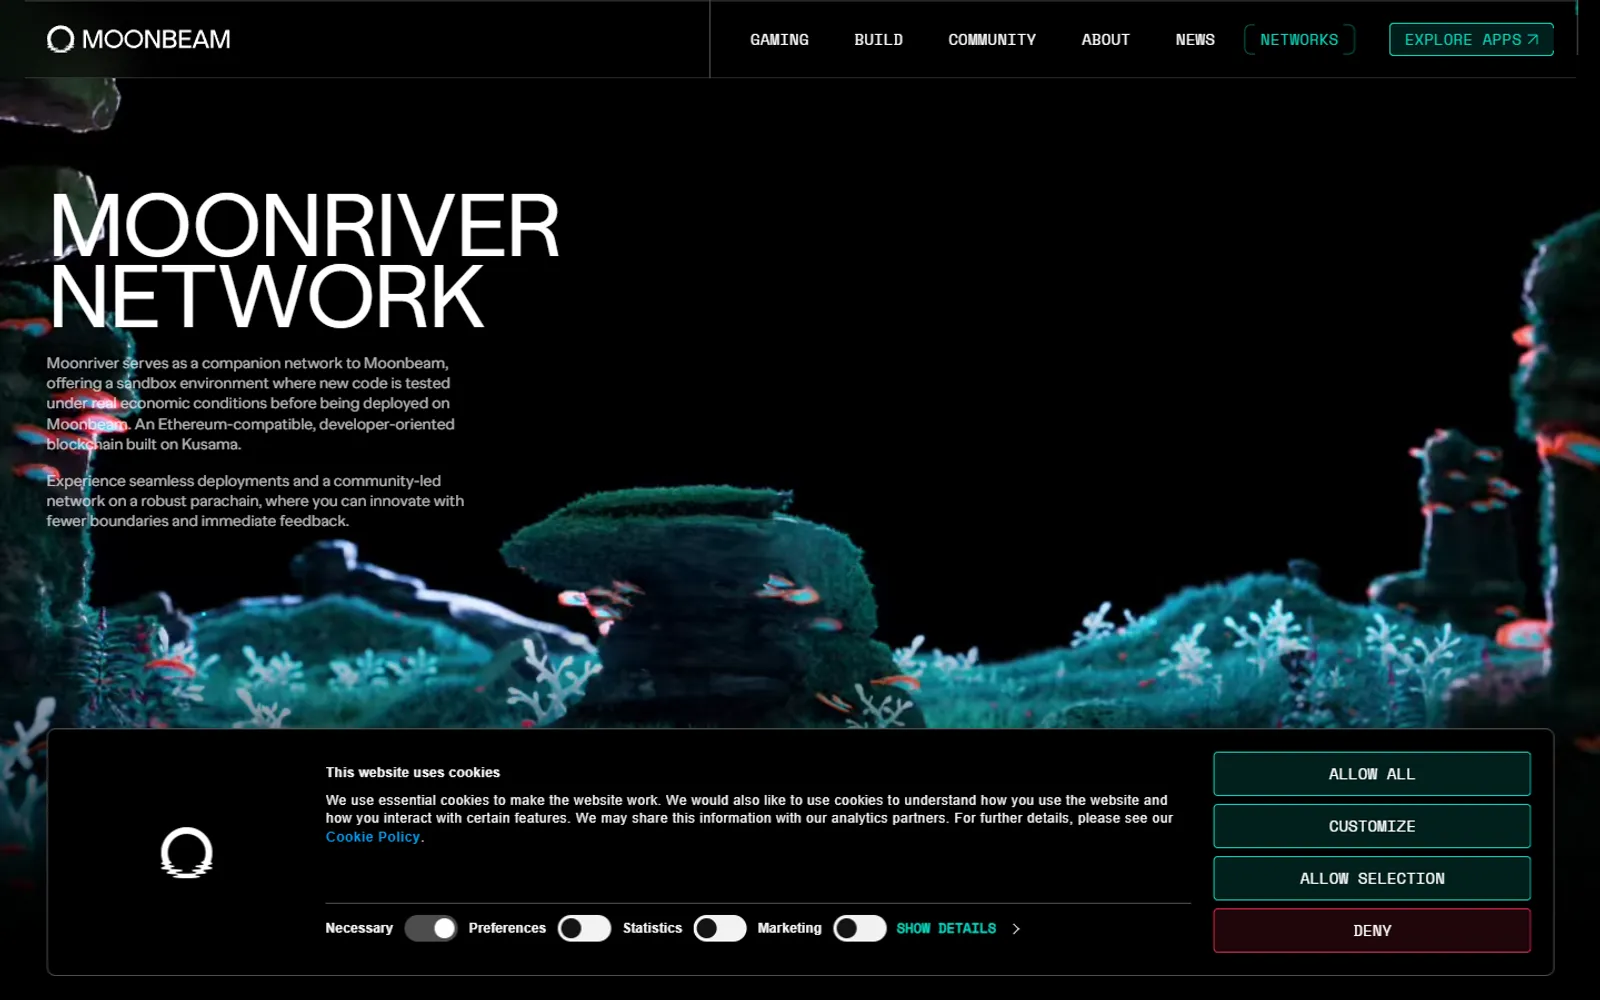Enable the Statistics cookies switch
The image size is (1600, 1000).
[720, 929]
